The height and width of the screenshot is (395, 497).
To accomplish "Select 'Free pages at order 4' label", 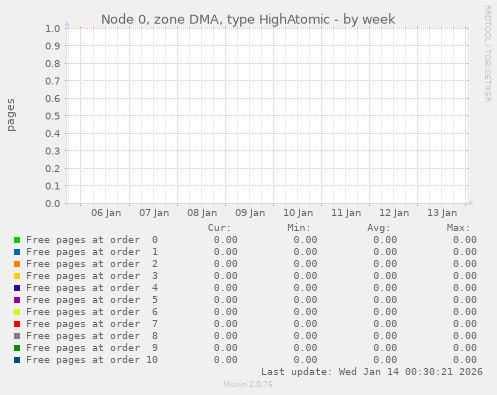I will click(x=92, y=288).
